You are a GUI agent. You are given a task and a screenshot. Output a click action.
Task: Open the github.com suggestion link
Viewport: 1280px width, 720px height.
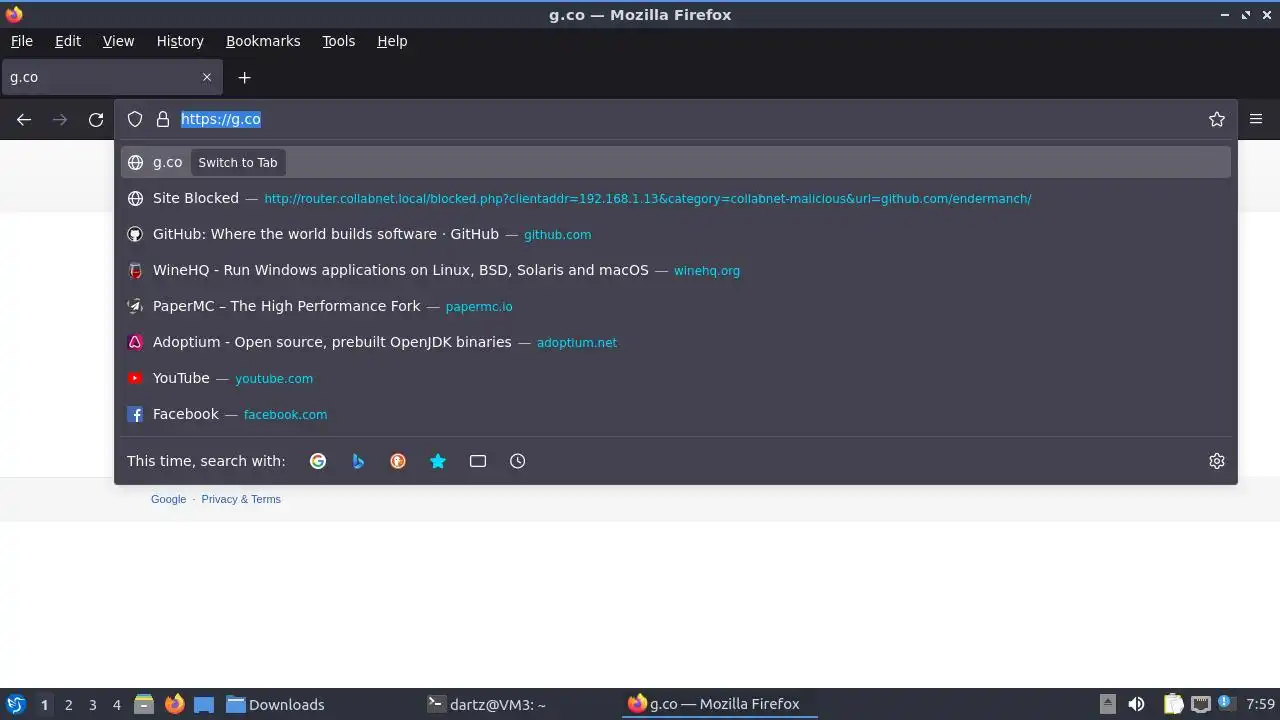557,235
